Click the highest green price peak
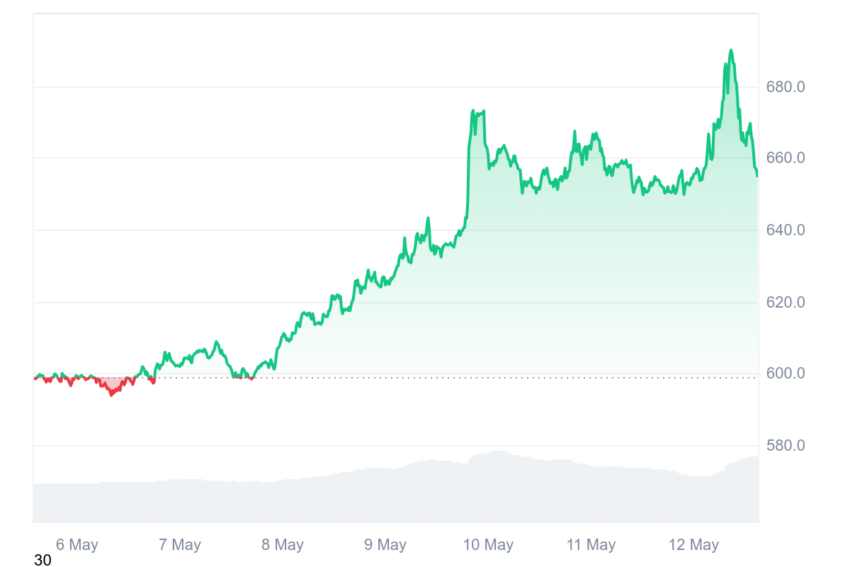The width and height of the screenshot is (850, 567). (731, 51)
